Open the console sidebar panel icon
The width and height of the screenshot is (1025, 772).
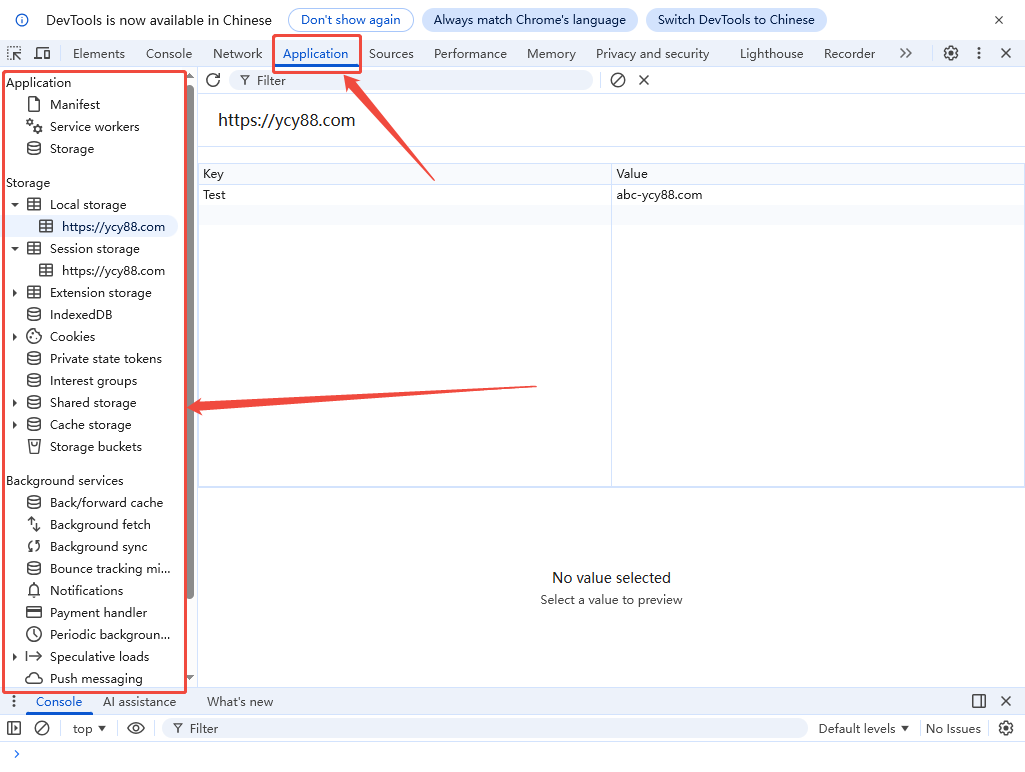pos(14,728)
